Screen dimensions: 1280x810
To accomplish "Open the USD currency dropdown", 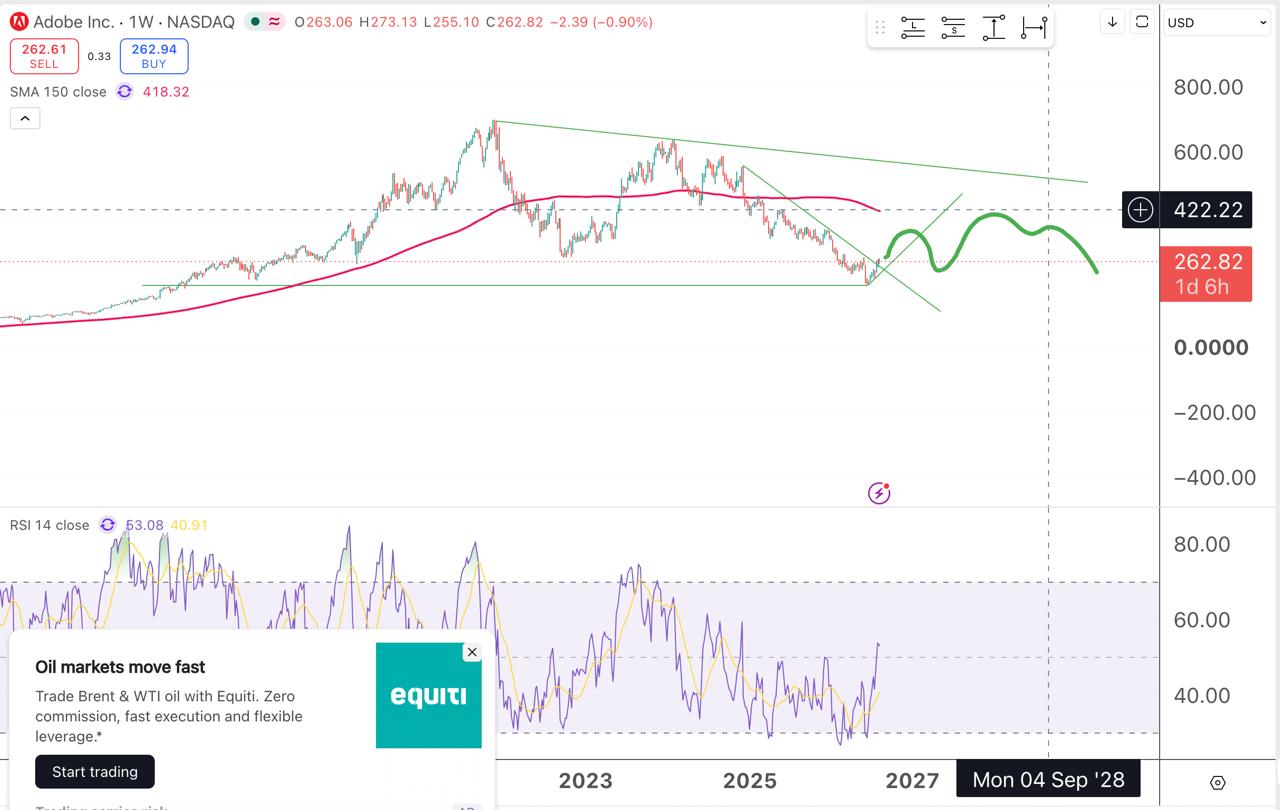I will [1217, 22].
